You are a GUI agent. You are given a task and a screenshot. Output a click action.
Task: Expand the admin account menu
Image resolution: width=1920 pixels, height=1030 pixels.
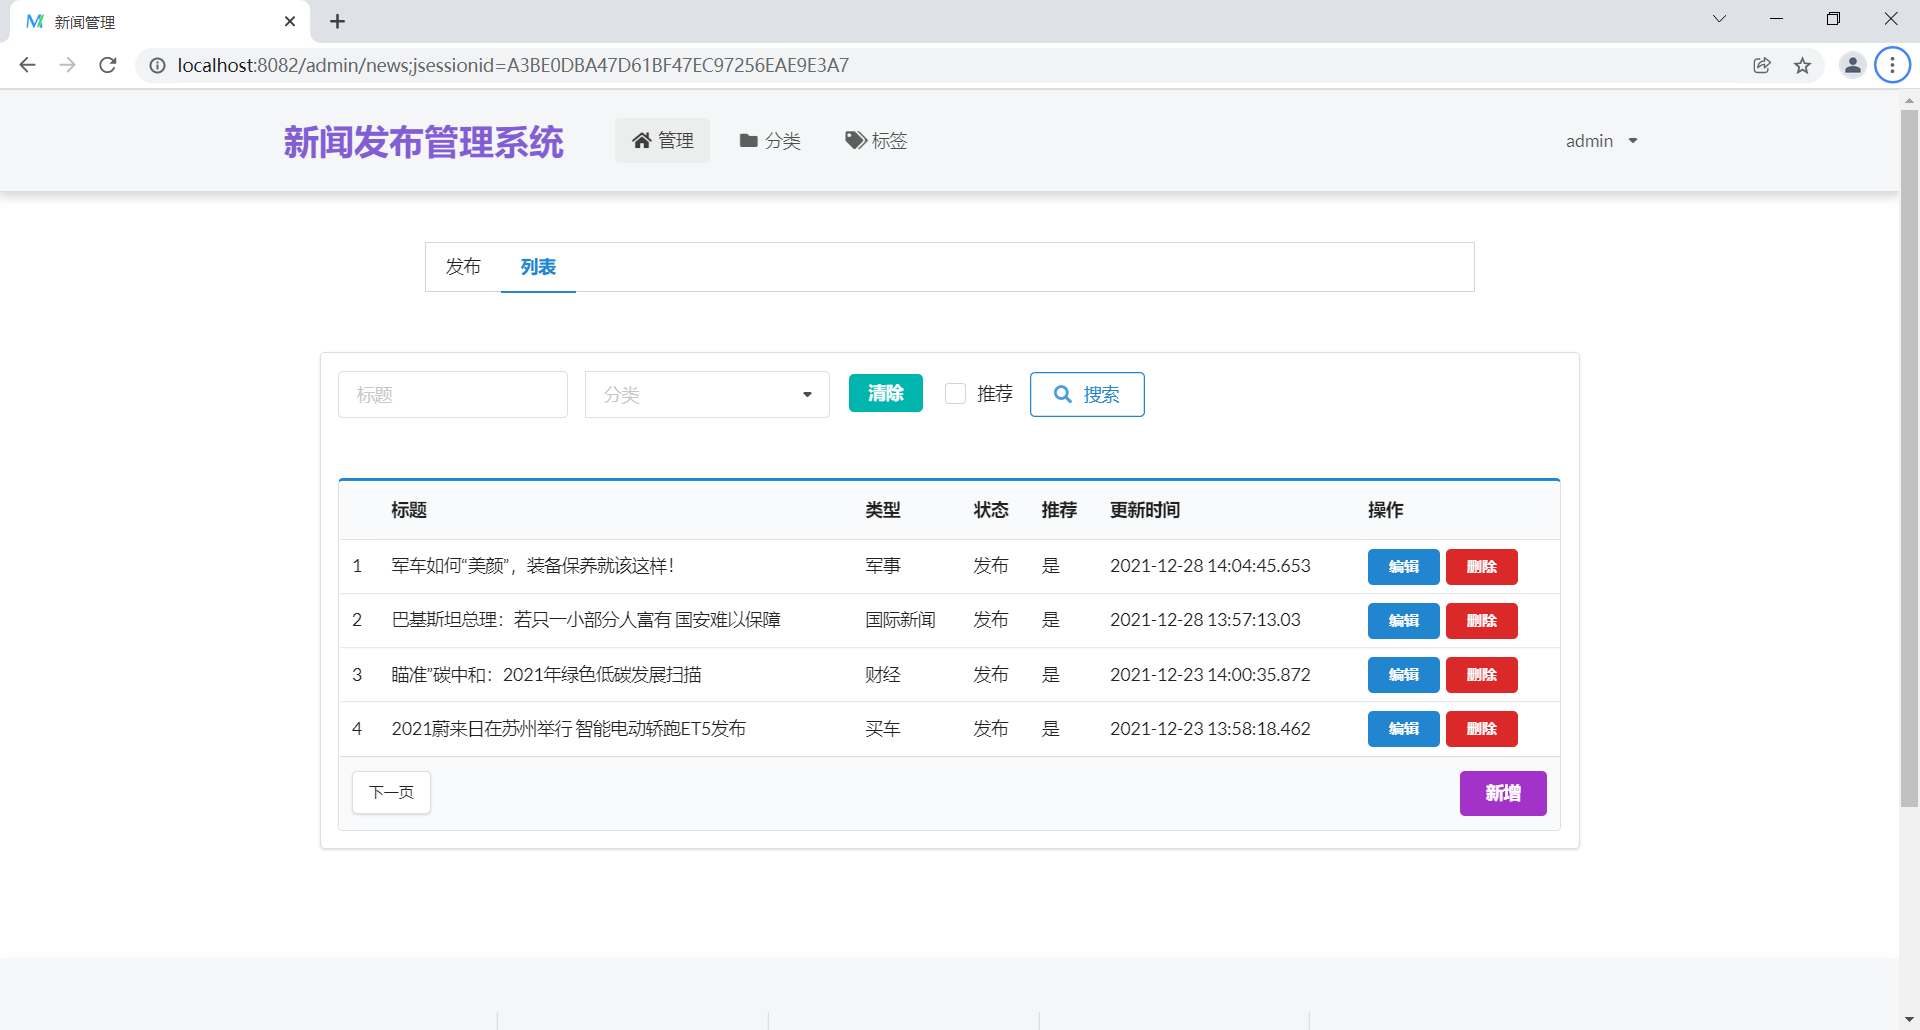[x=1600, y=141]
